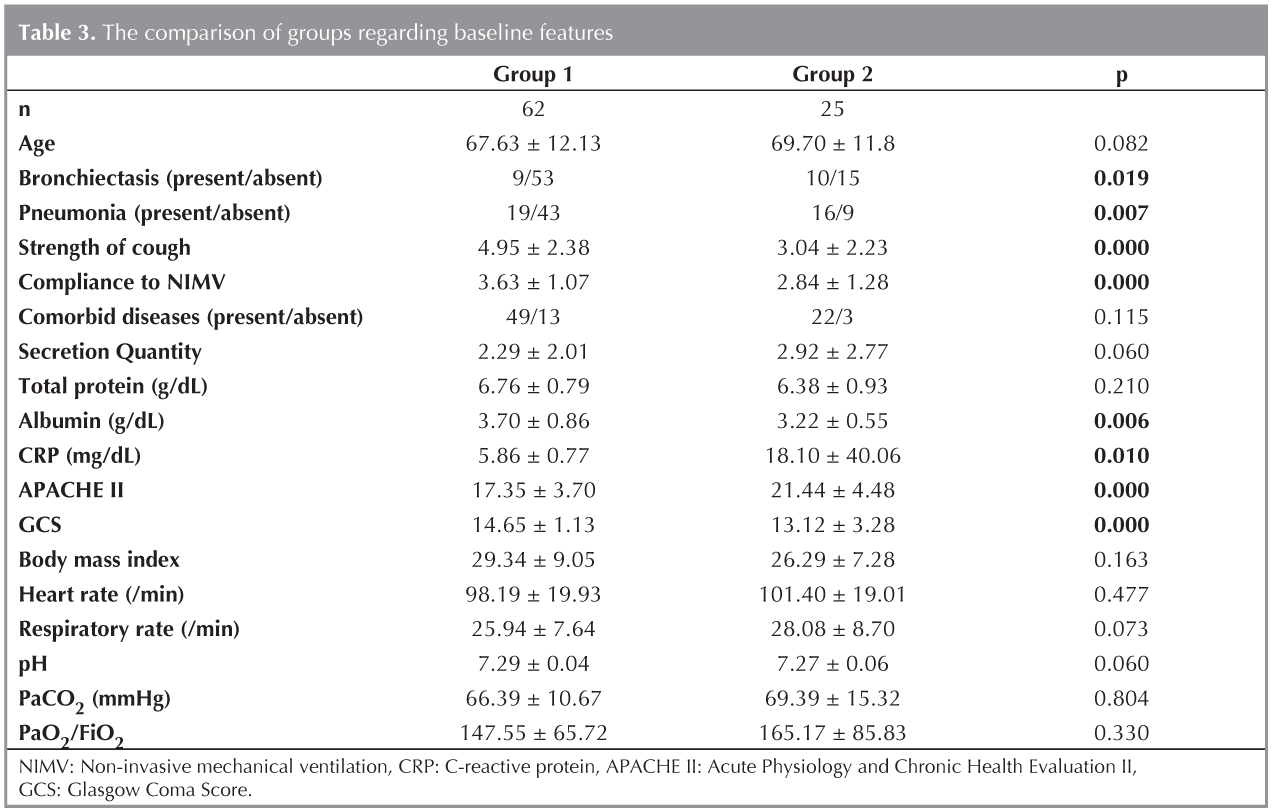The width and height of the screenshot is (1272, 812).
Task: Select Group 2 CRP value 18.10 ± 40.06
Action: (x=832, y=456)
